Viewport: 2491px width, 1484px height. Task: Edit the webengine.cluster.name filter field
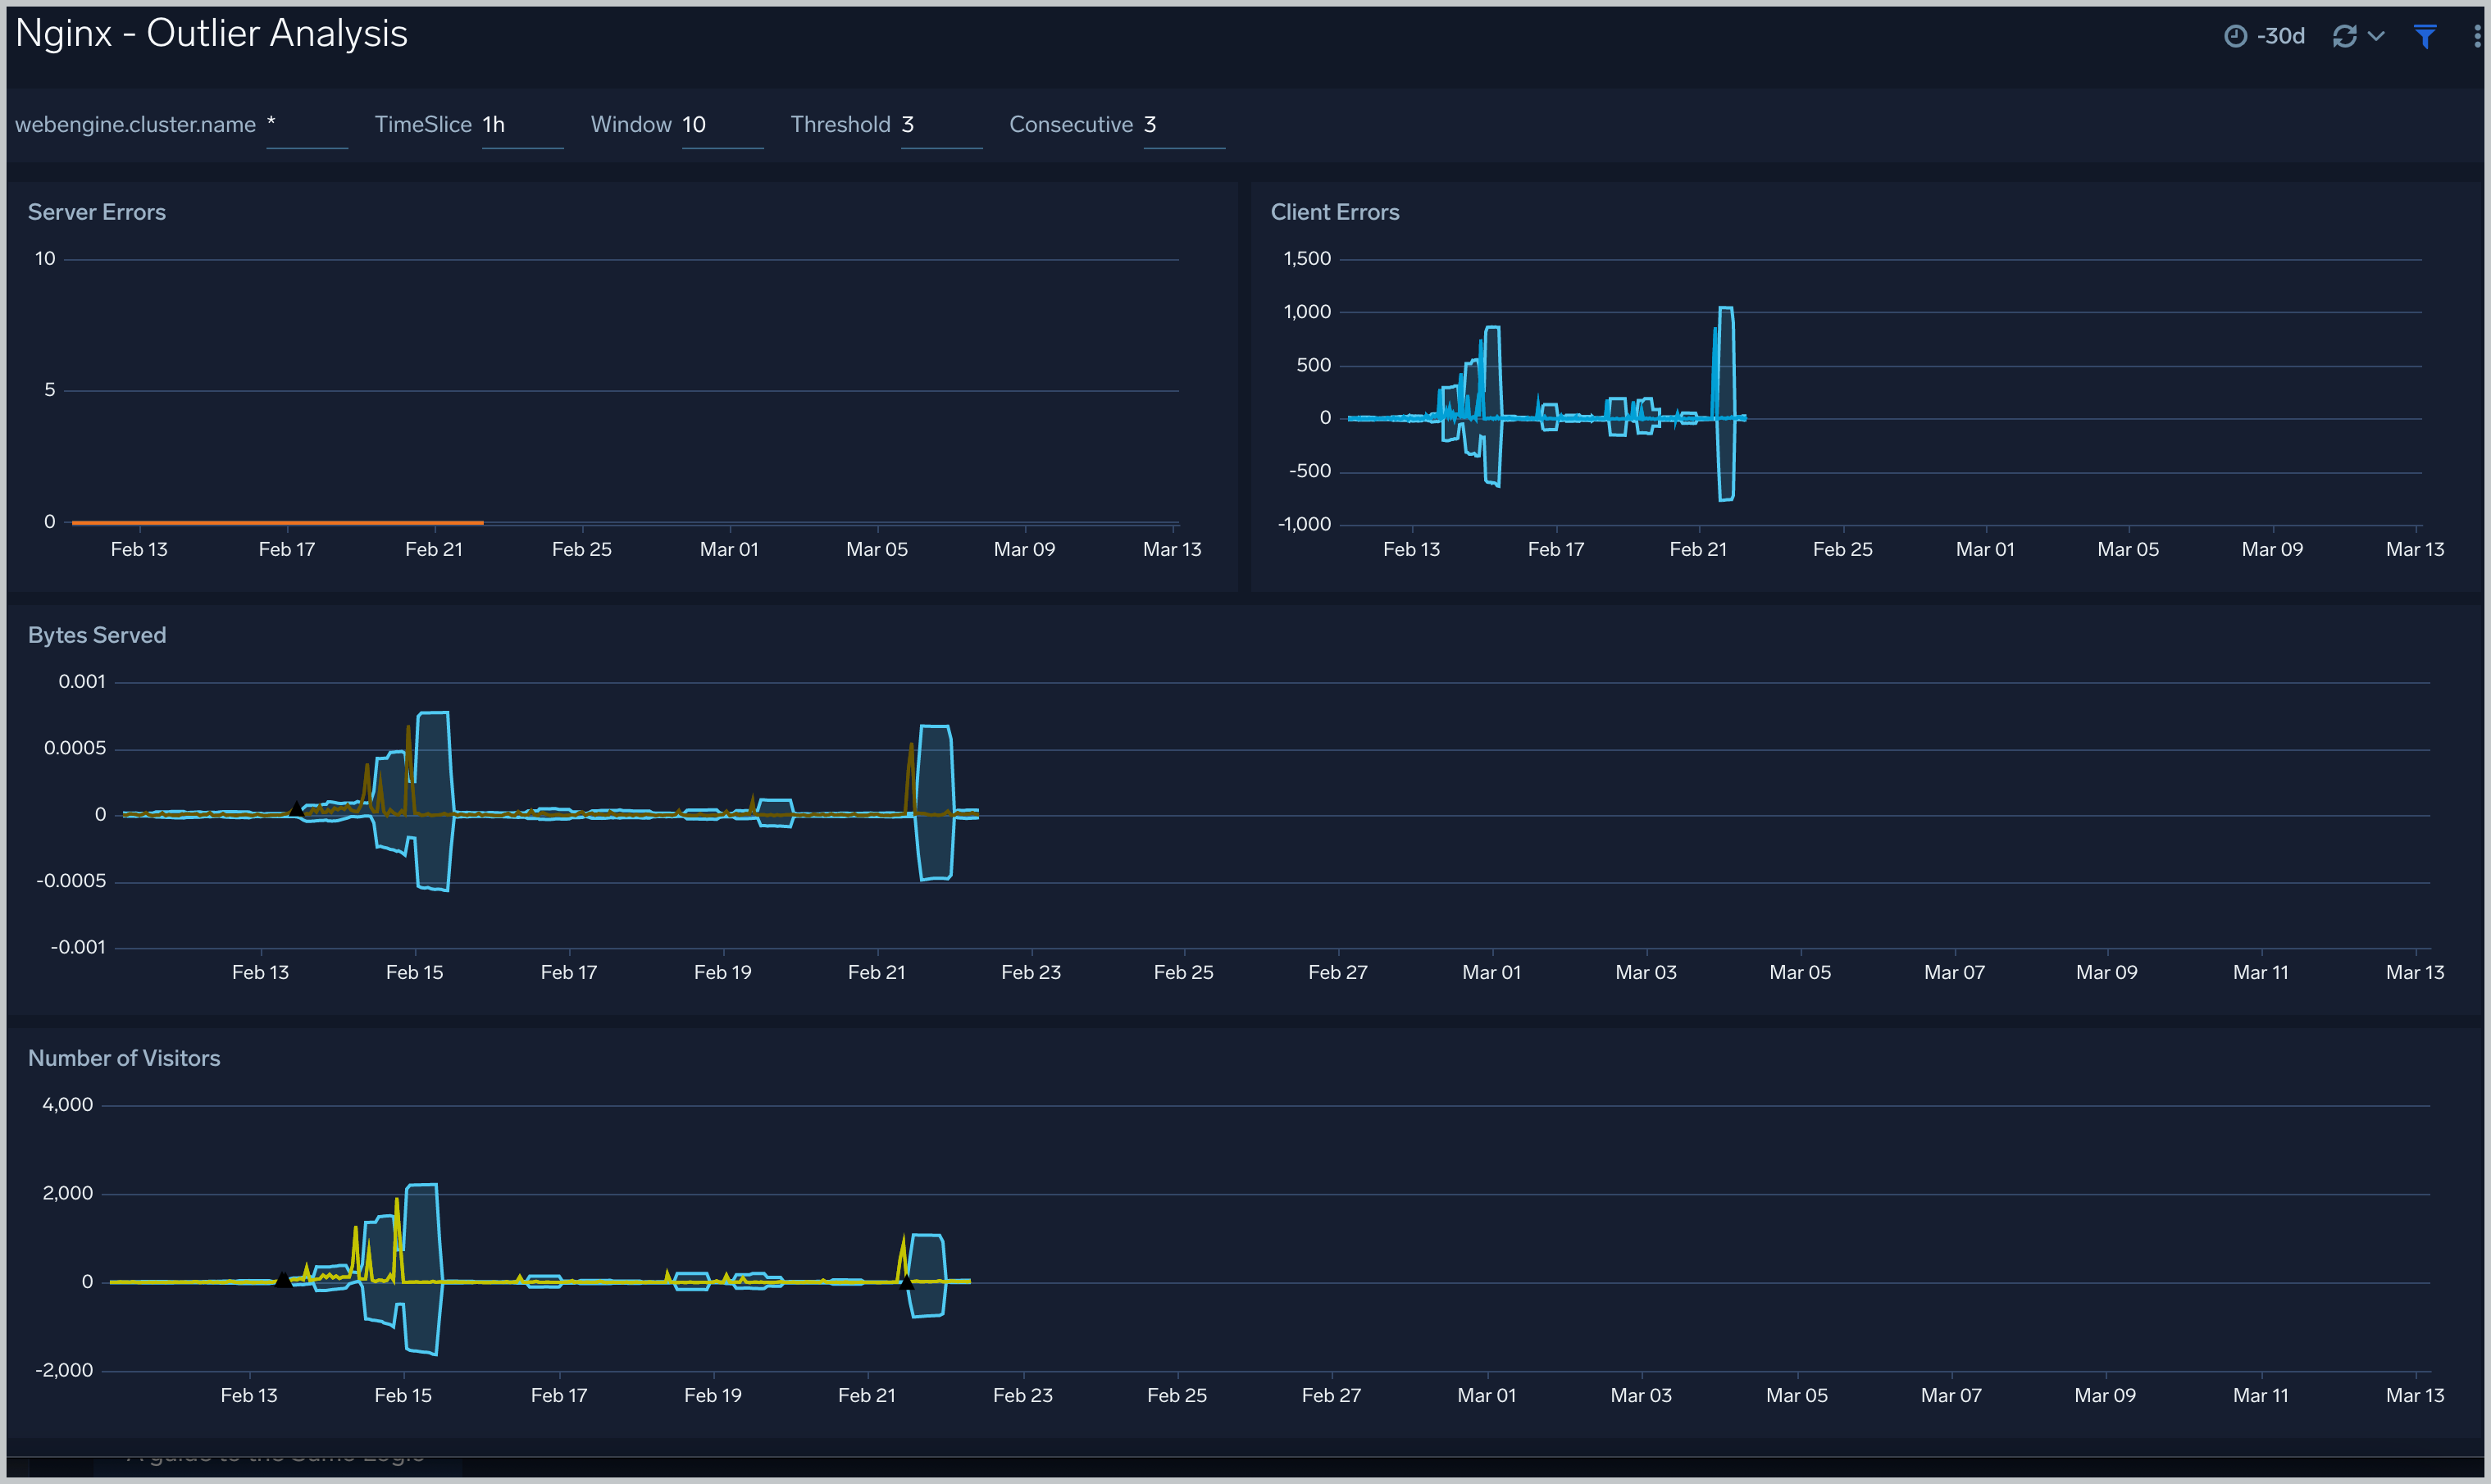(307, 125)
